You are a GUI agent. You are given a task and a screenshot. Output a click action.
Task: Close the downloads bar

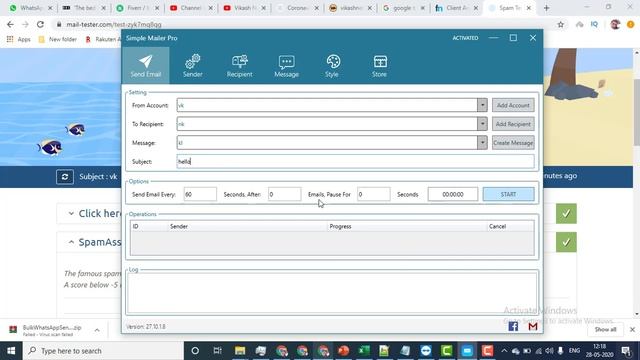[x=632, y=329]
